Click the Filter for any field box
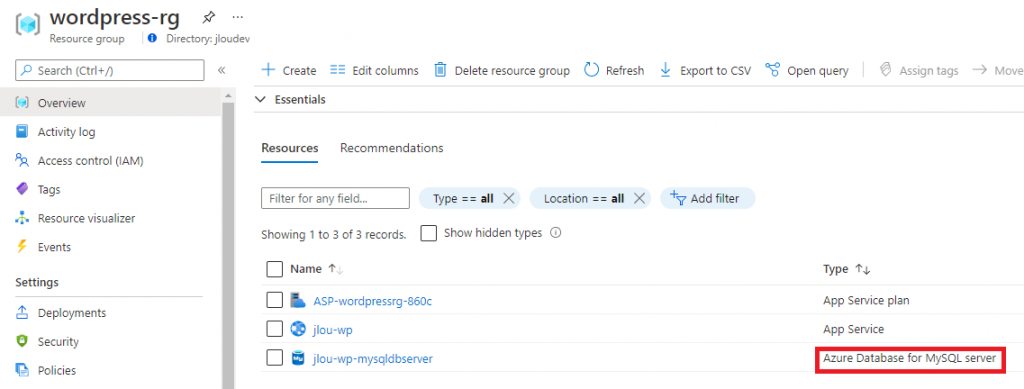1024x389 pixels. point(335,198)
